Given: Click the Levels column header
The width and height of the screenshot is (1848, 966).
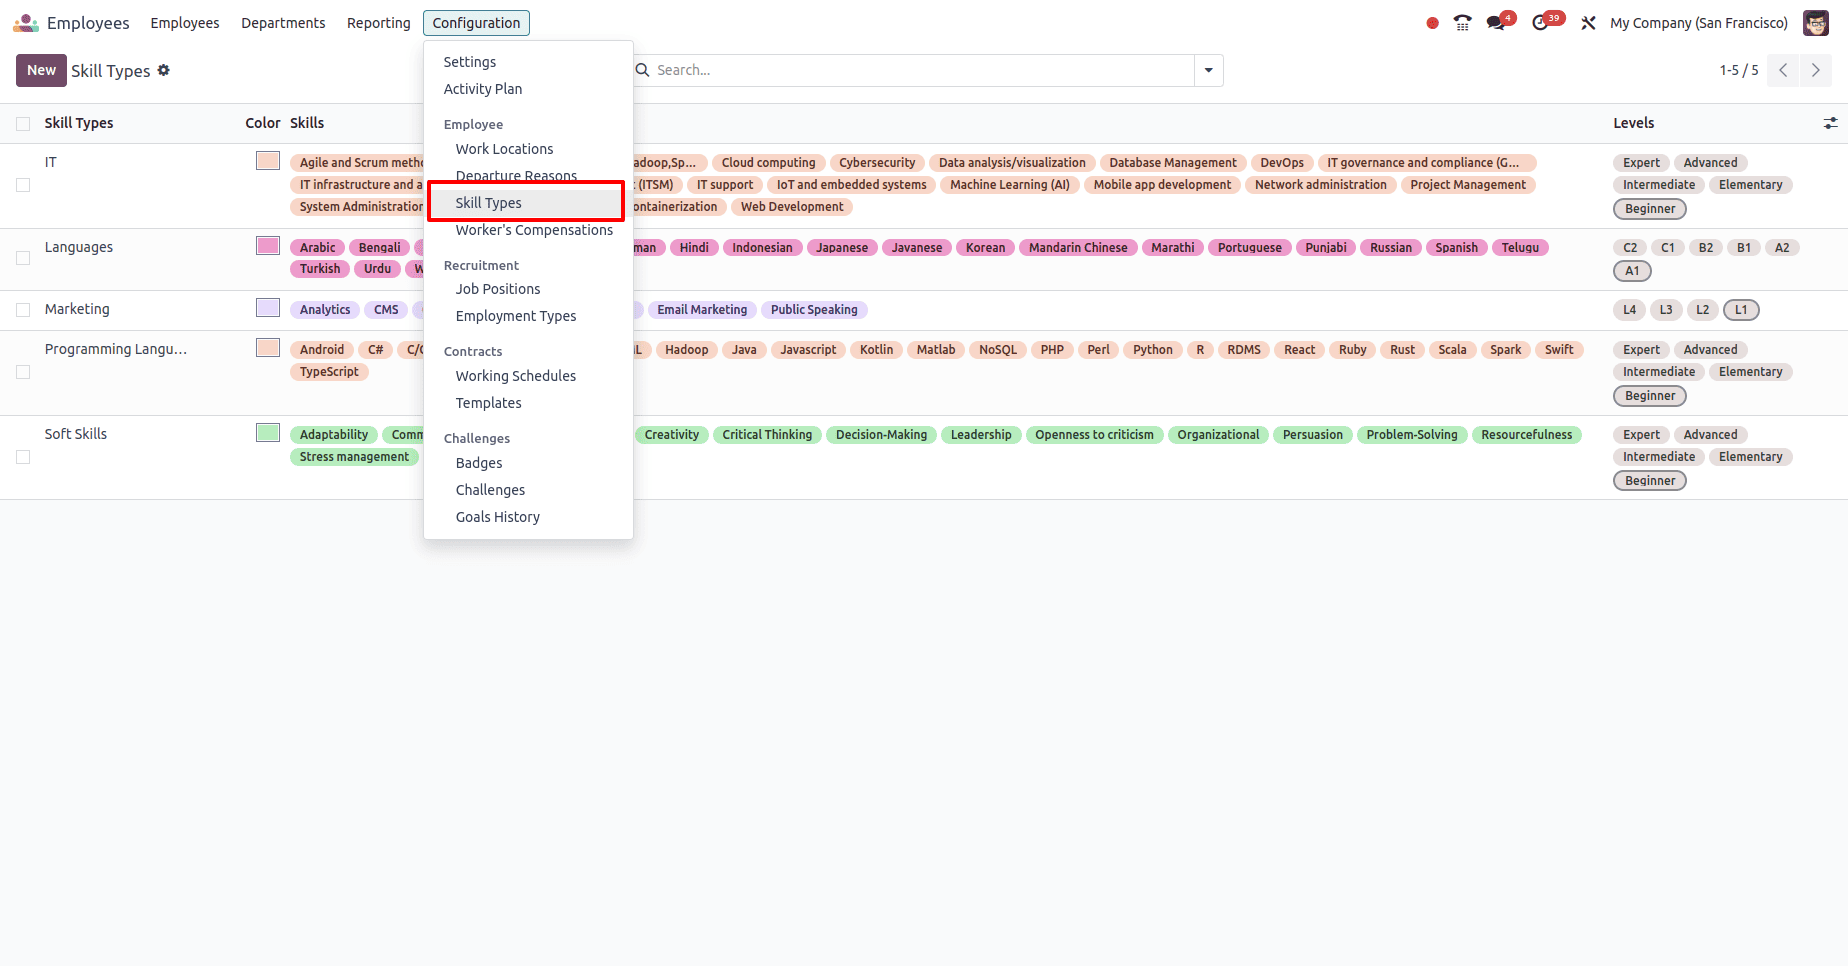Looking at the screenshot, I should tap(1634, 123).
